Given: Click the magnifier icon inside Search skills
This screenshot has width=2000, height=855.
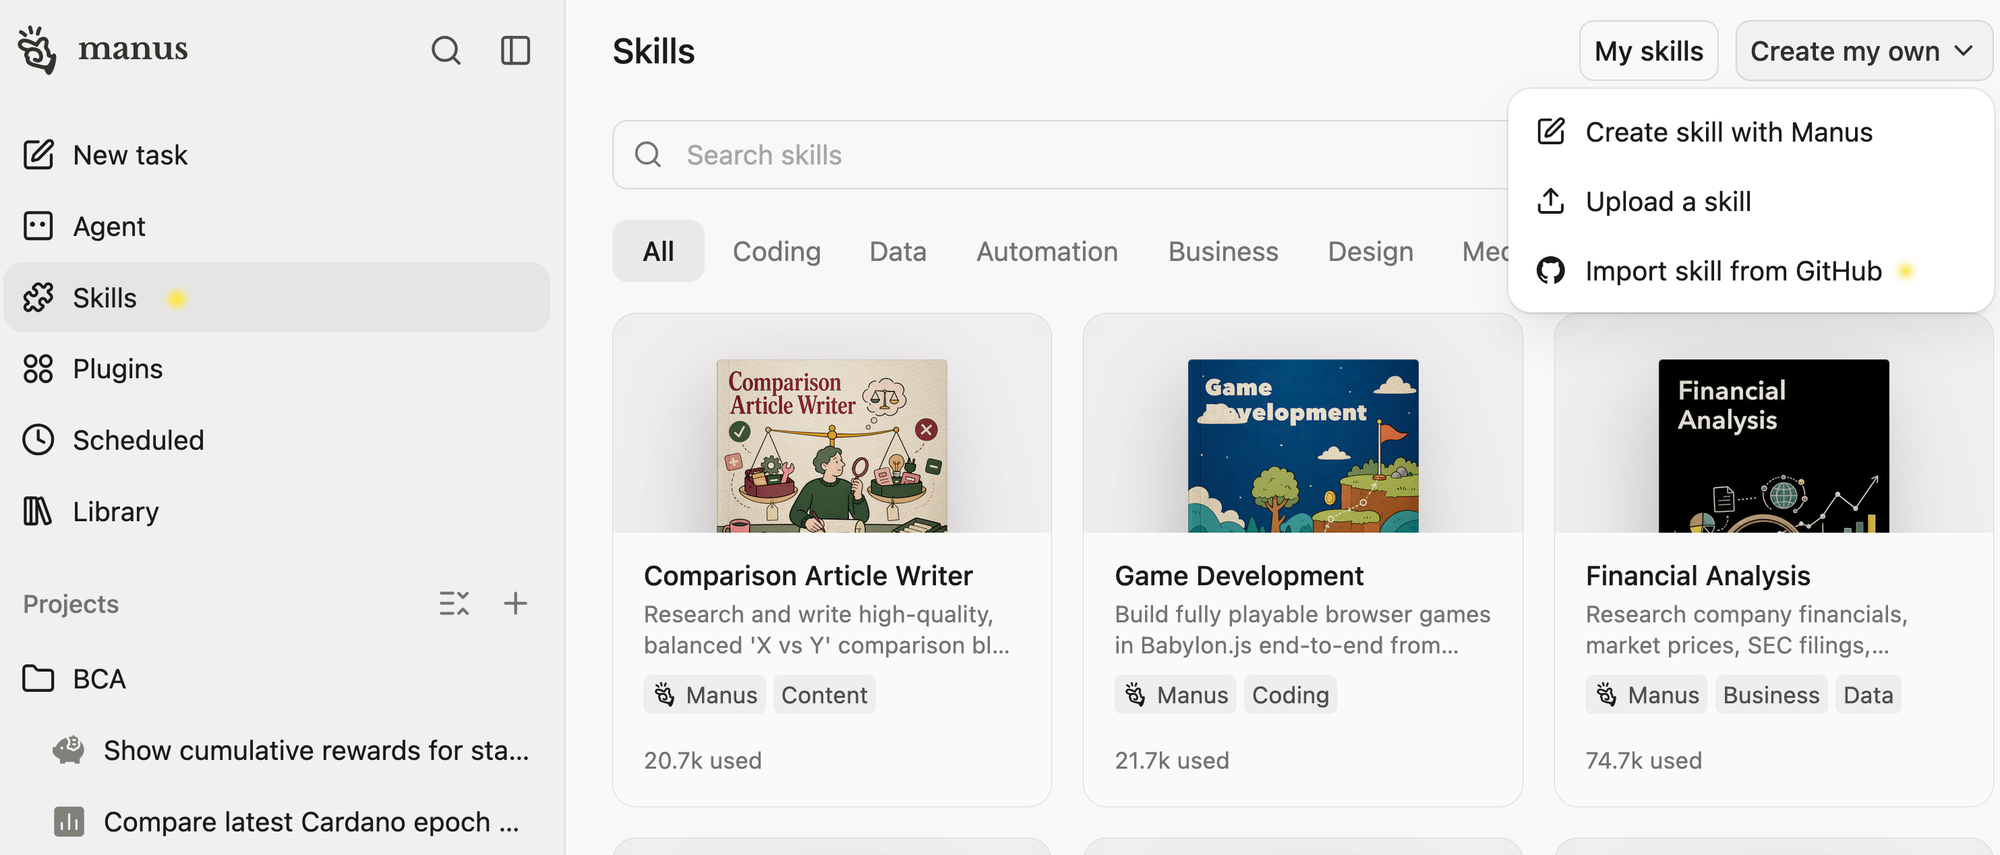Looking at the screenshot, I should [x=648, y=154].
